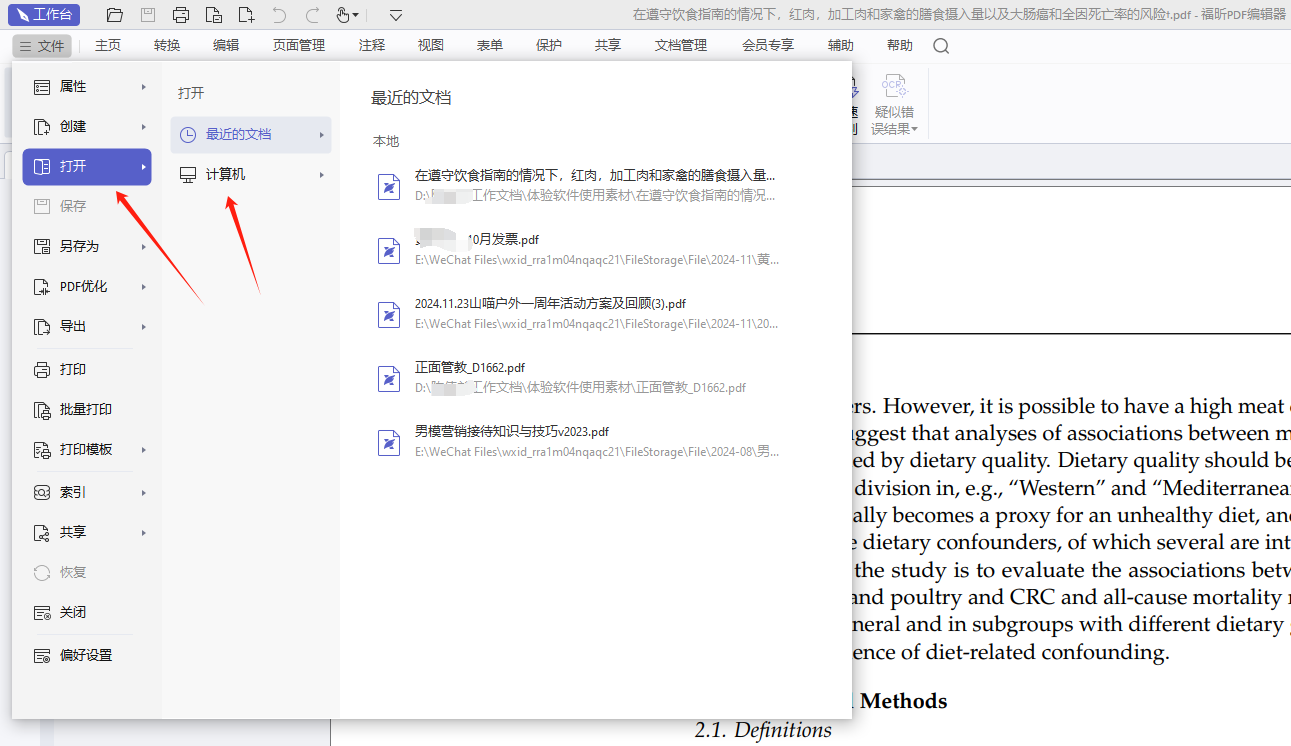Open the quick access toolbar customize dropdown

(x=396, y=15)
